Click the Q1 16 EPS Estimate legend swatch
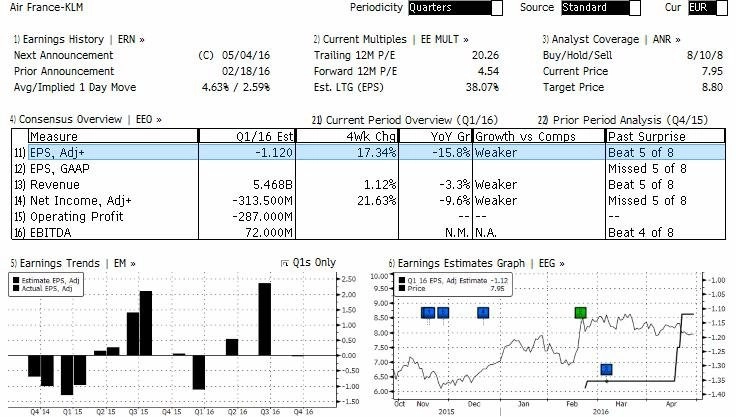This screenshot has height=417, width=736. click(402, 280)
